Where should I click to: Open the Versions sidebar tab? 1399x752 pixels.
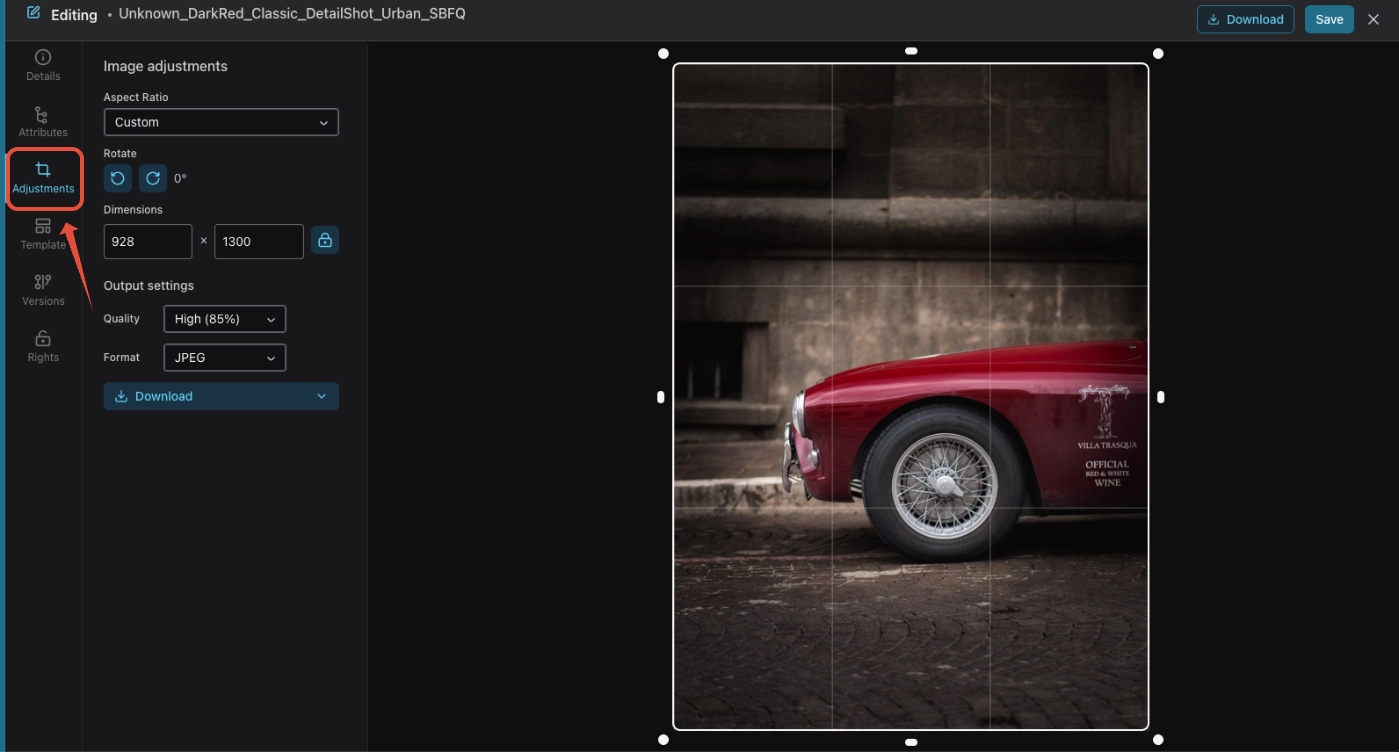(43, 290)
